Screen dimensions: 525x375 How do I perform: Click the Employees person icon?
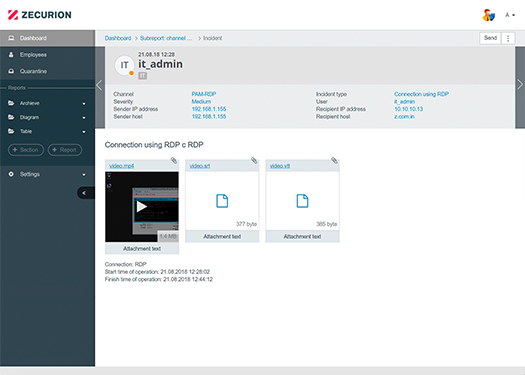[x=11, y=55]
